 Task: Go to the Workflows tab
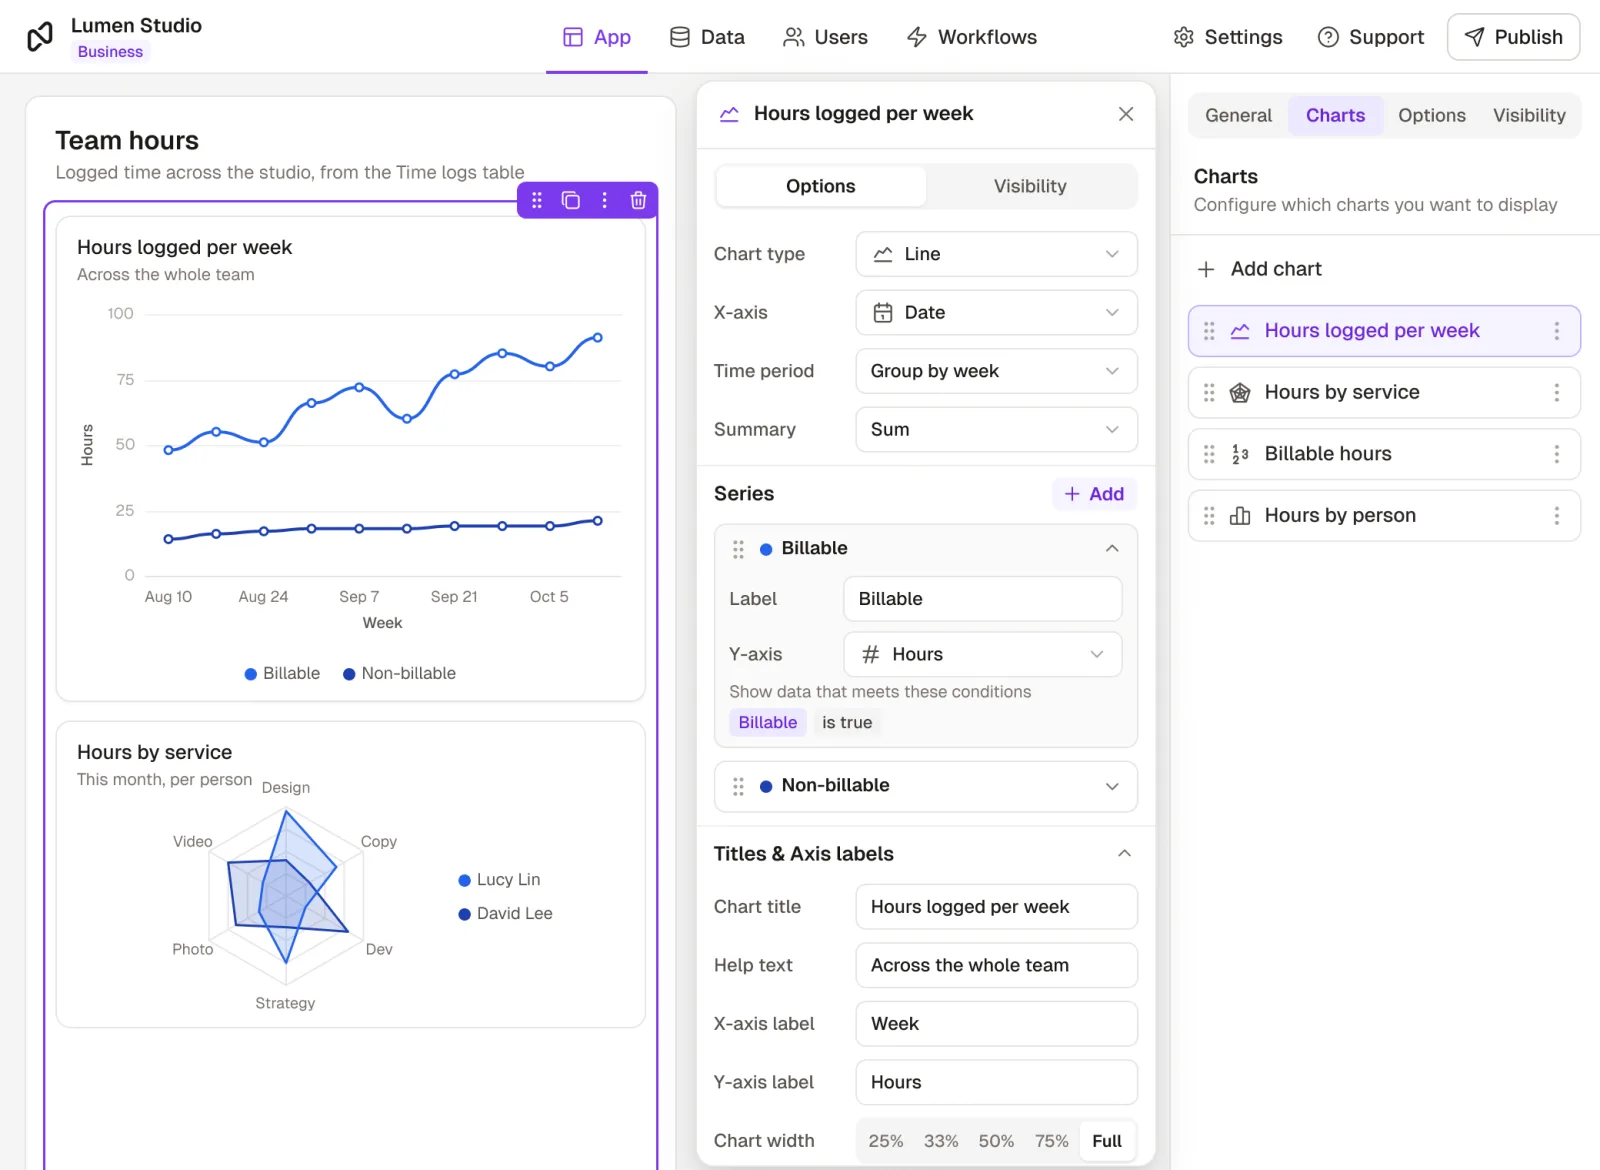tap(971, 37)
